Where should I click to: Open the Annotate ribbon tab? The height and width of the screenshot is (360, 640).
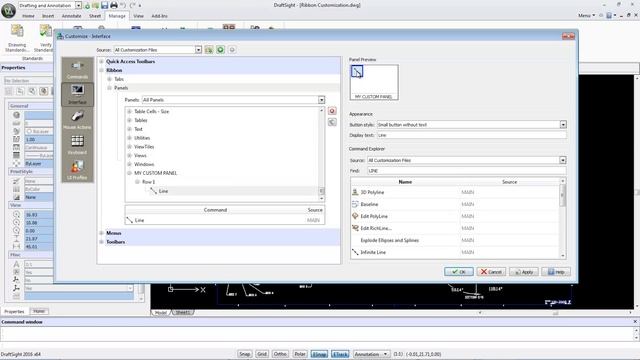tap(71, 16)
